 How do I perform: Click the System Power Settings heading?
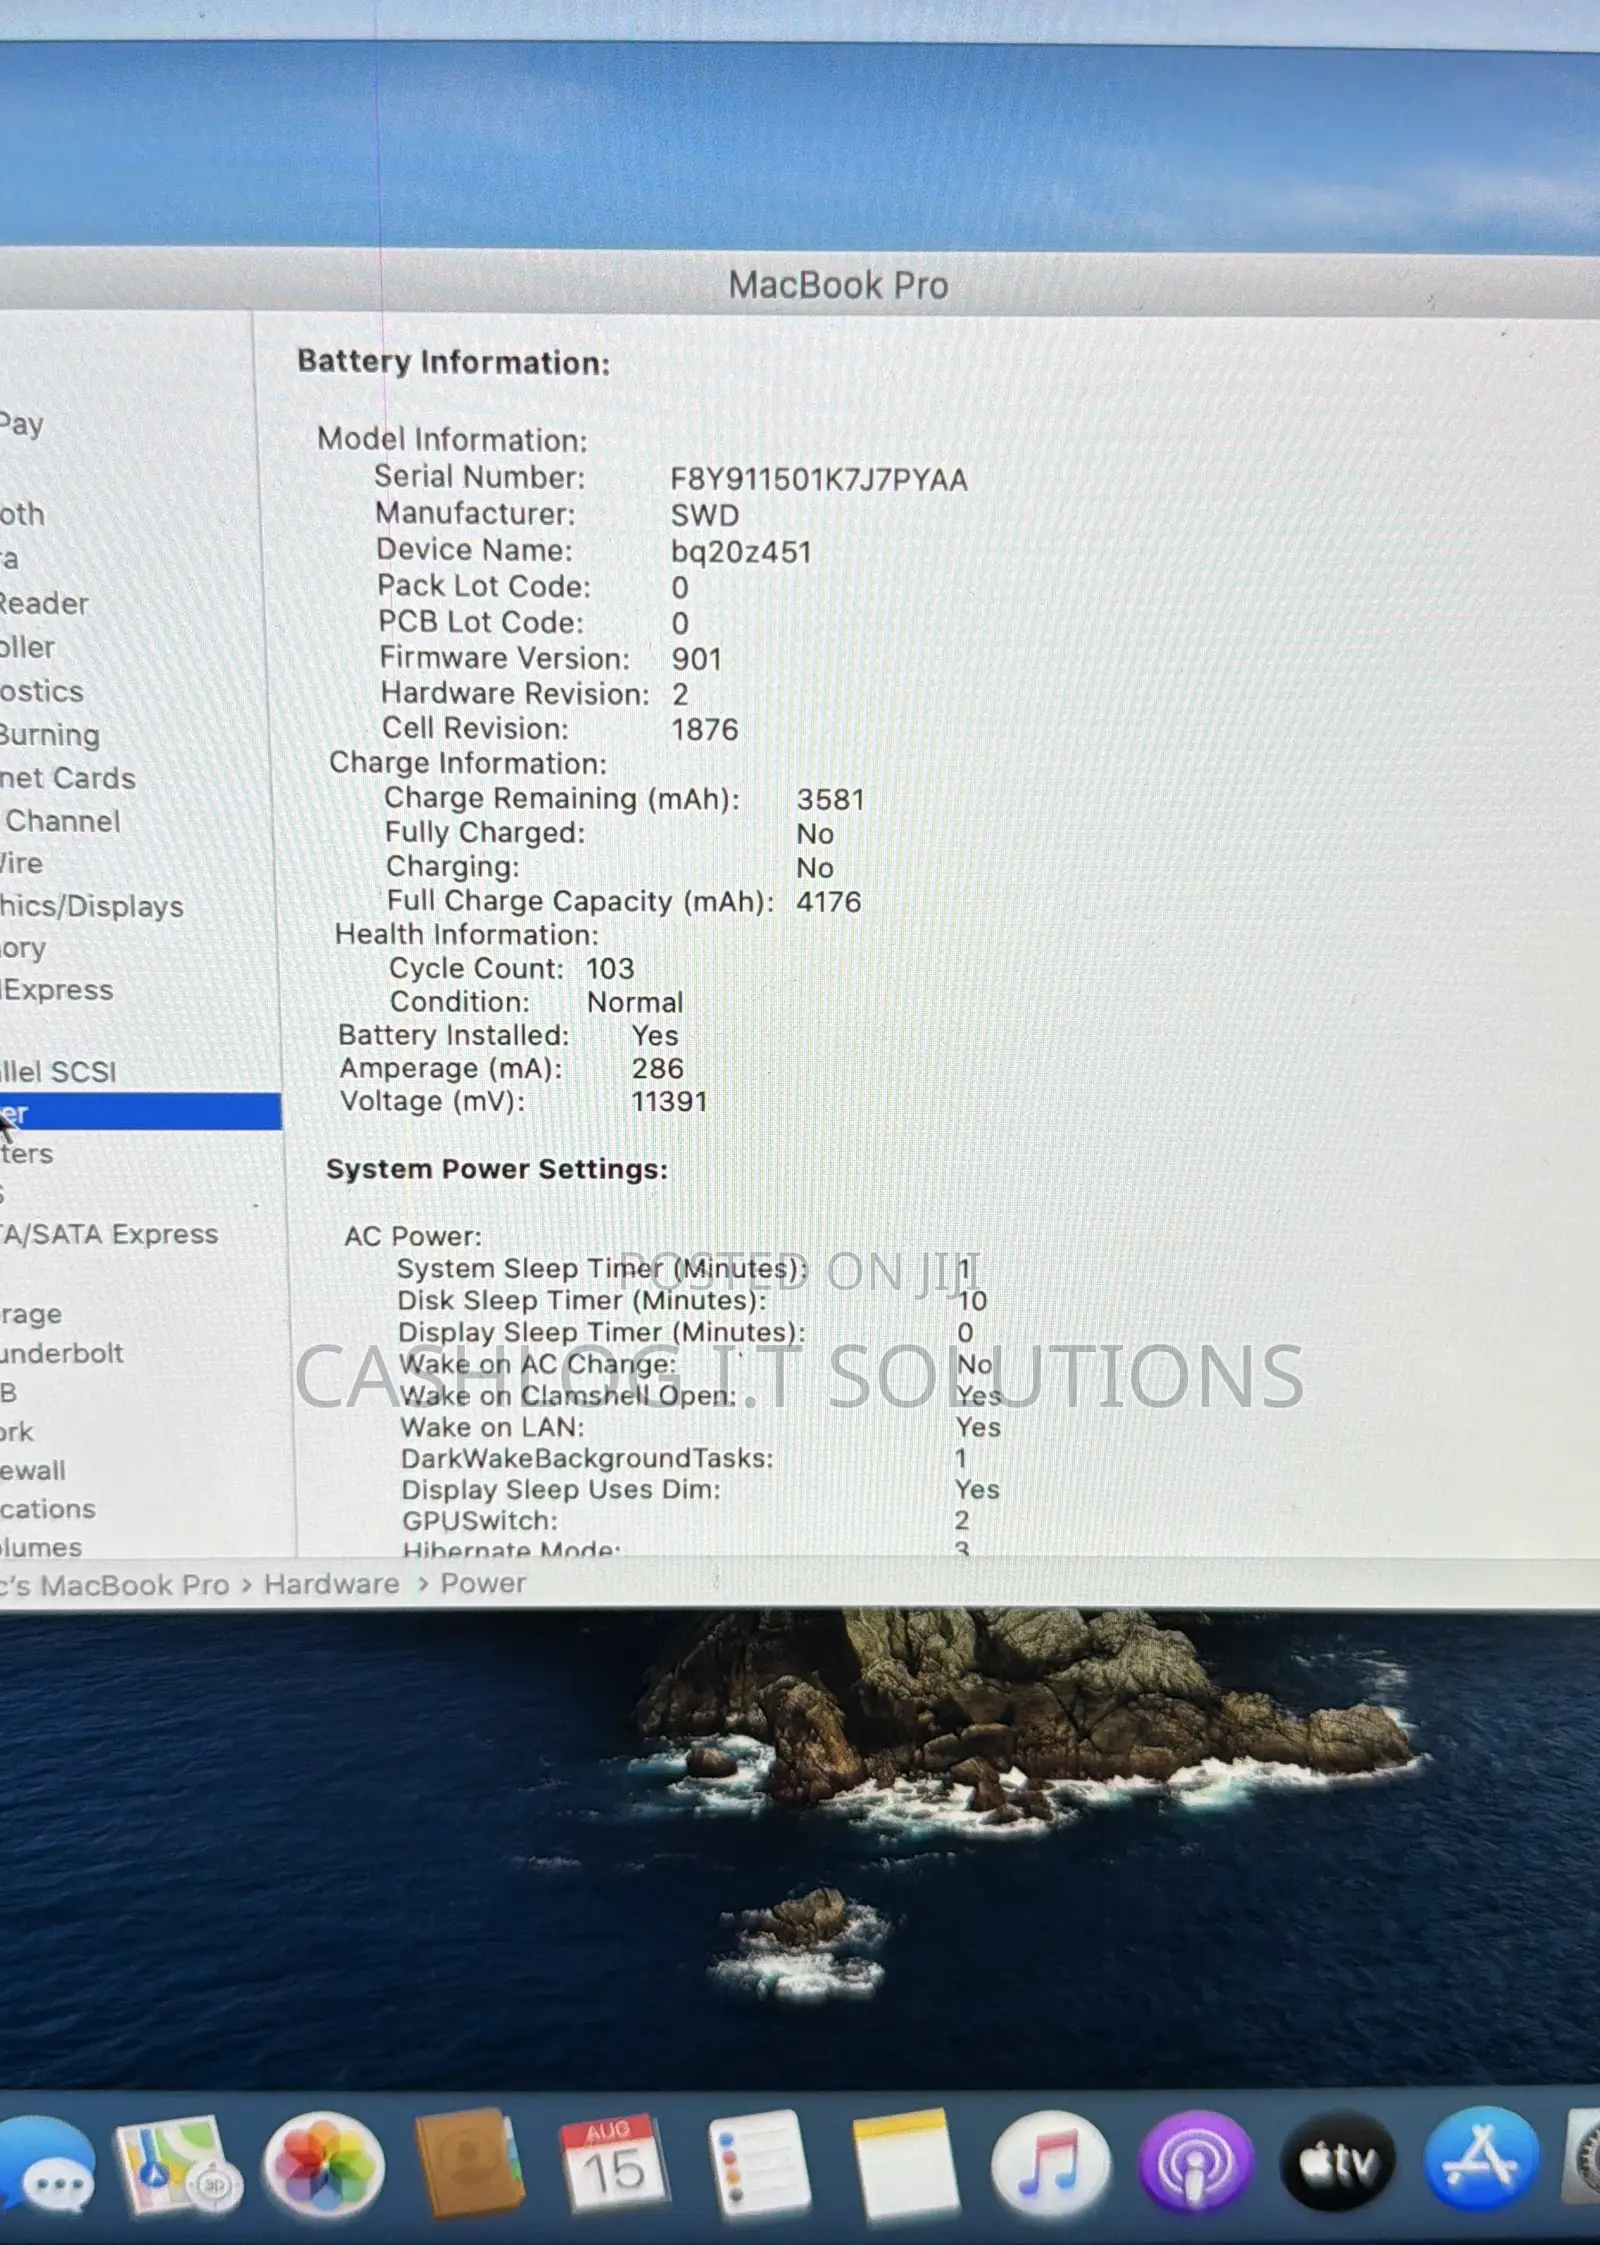[497, 1169]
